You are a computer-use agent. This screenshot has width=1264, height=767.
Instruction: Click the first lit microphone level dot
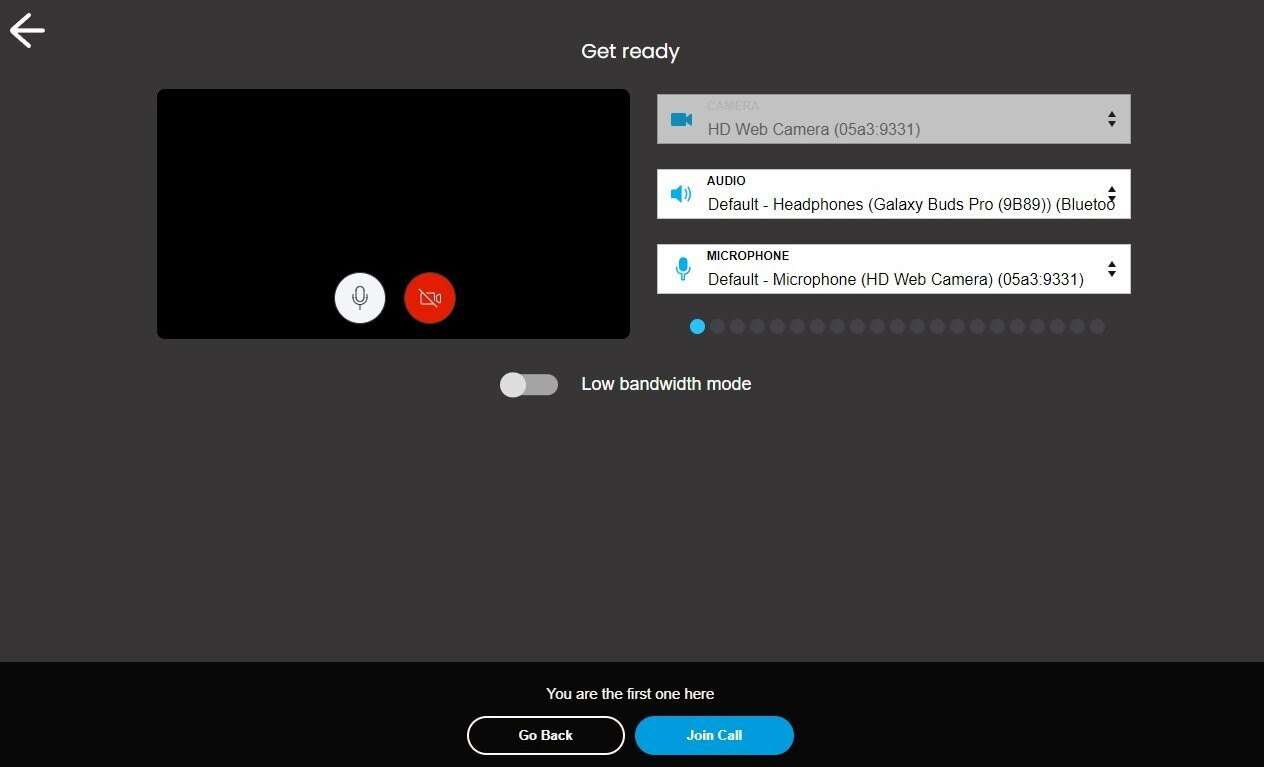point(698,326)
